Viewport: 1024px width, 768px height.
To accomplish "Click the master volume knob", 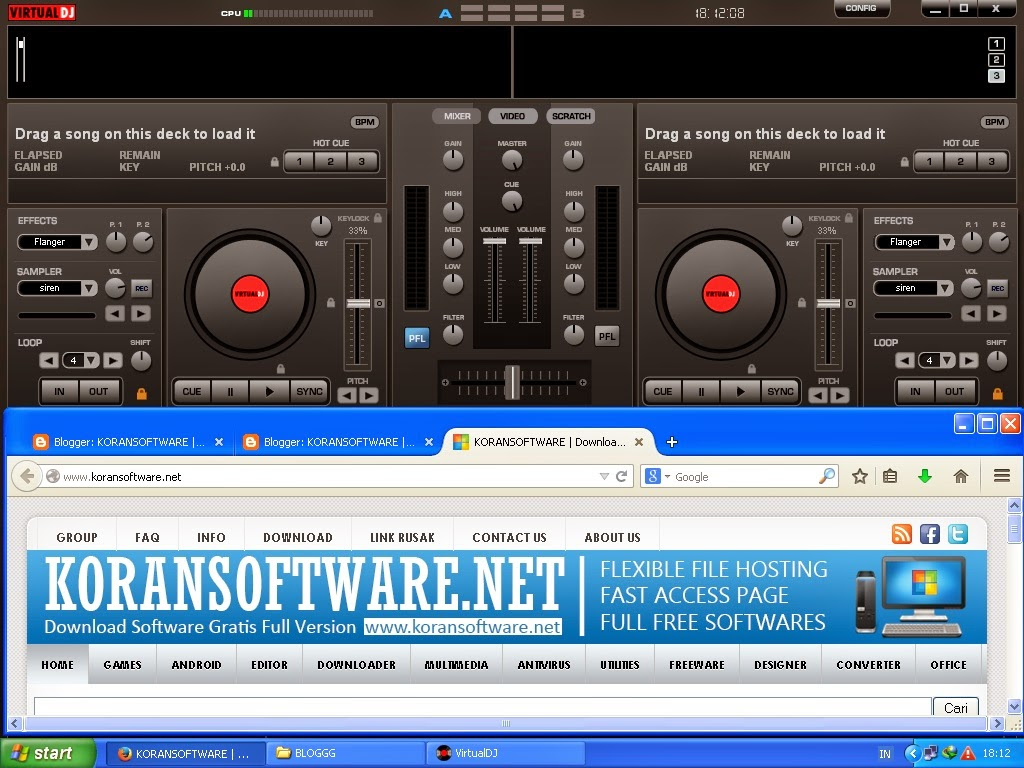I will click(x=512, y=159).
